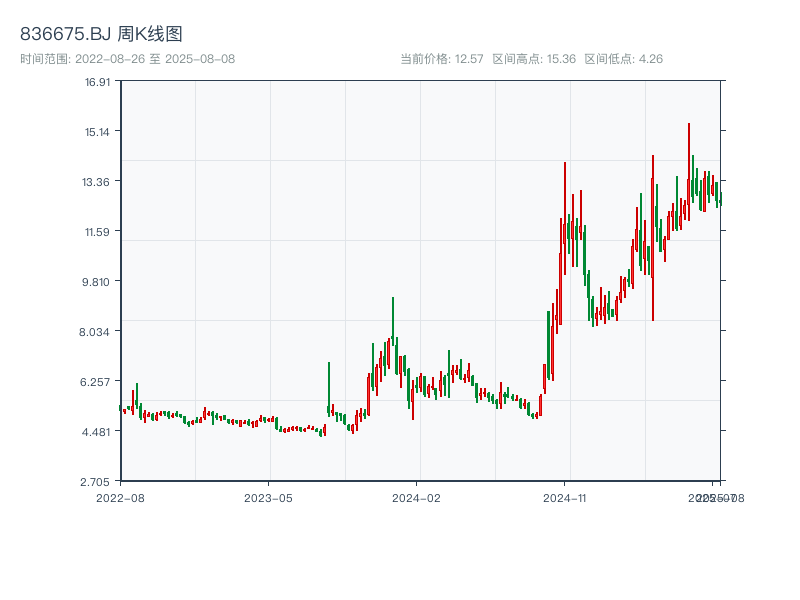Click y-axis label 11.59
This screenshot has width=800, height=600.
pos(97,232)
